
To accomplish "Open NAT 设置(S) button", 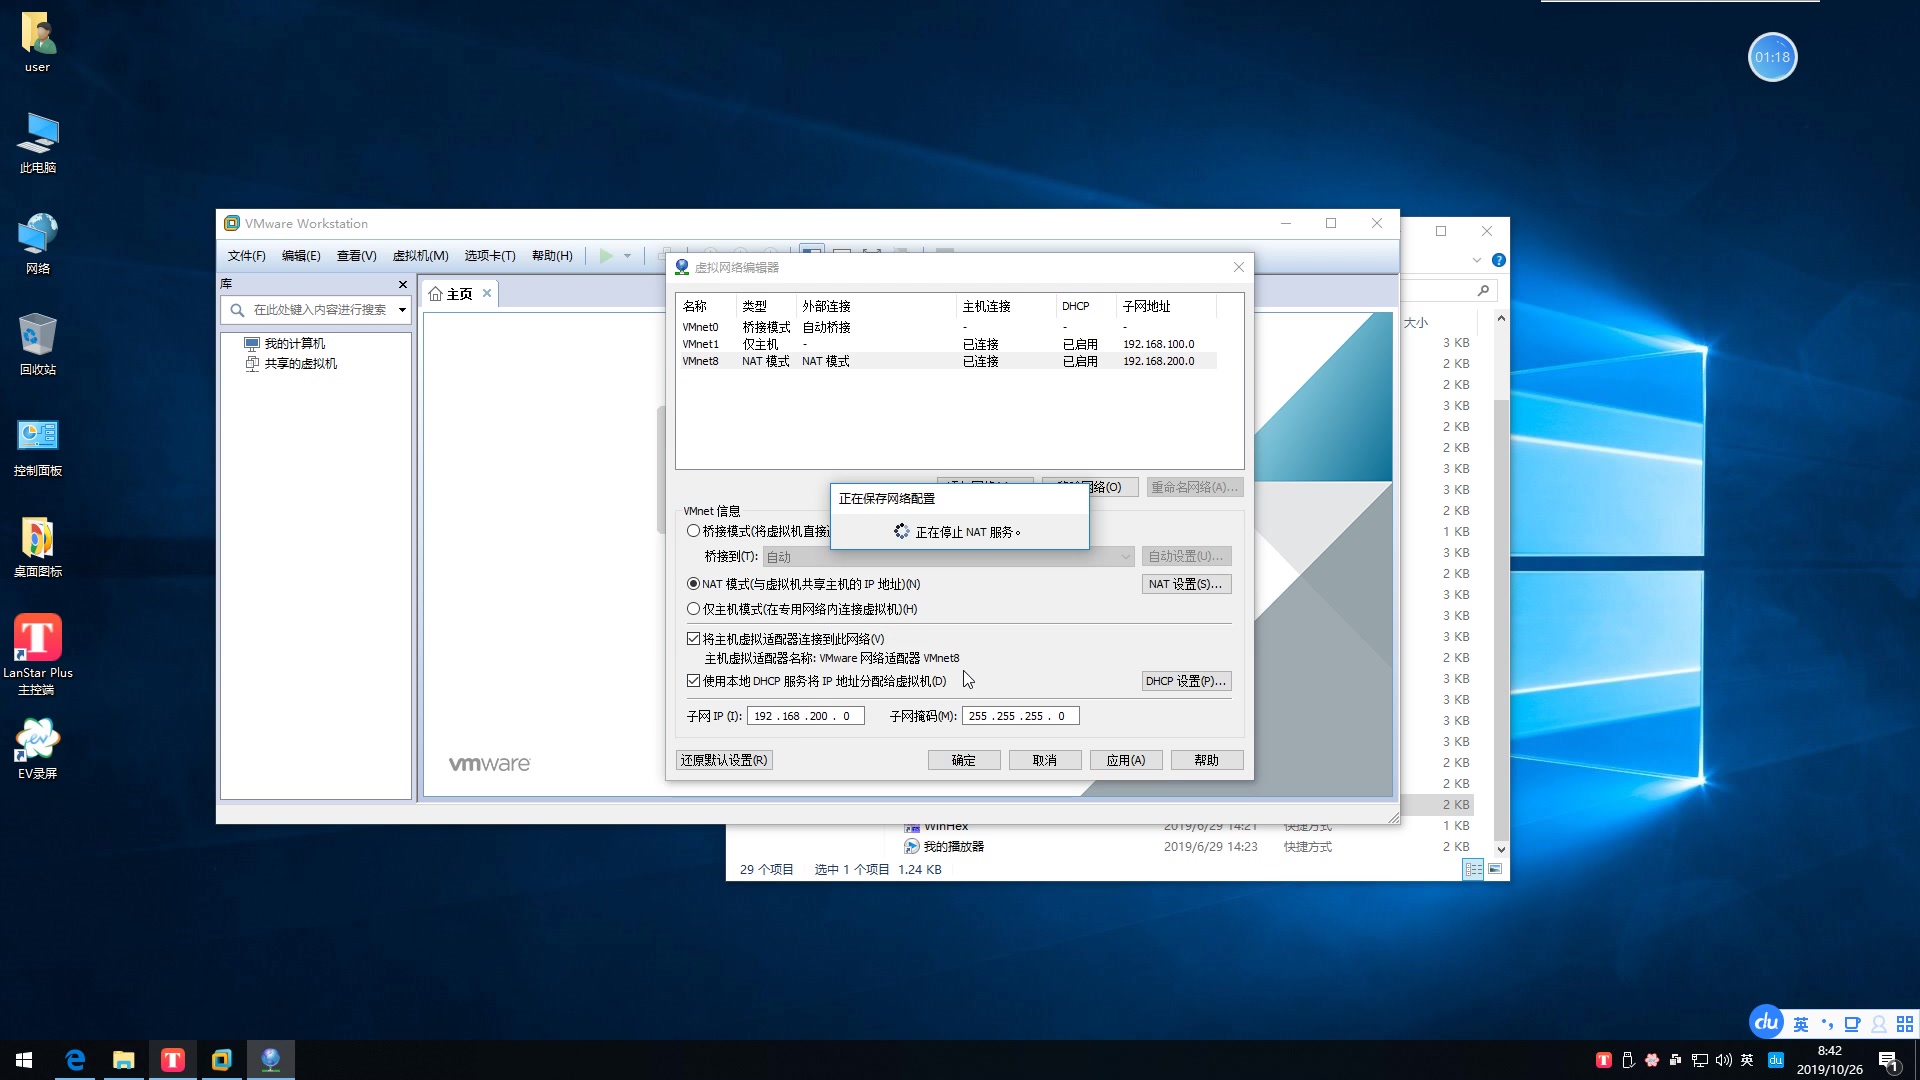I will pyautogui.click(x=1186, y=584).
